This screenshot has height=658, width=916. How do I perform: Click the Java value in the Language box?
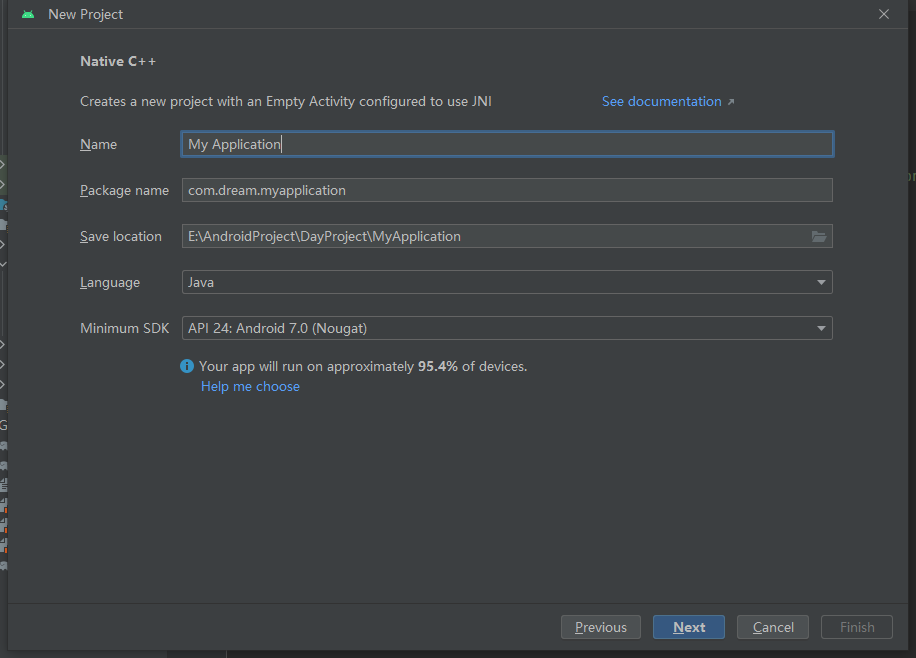pos(201,283)
